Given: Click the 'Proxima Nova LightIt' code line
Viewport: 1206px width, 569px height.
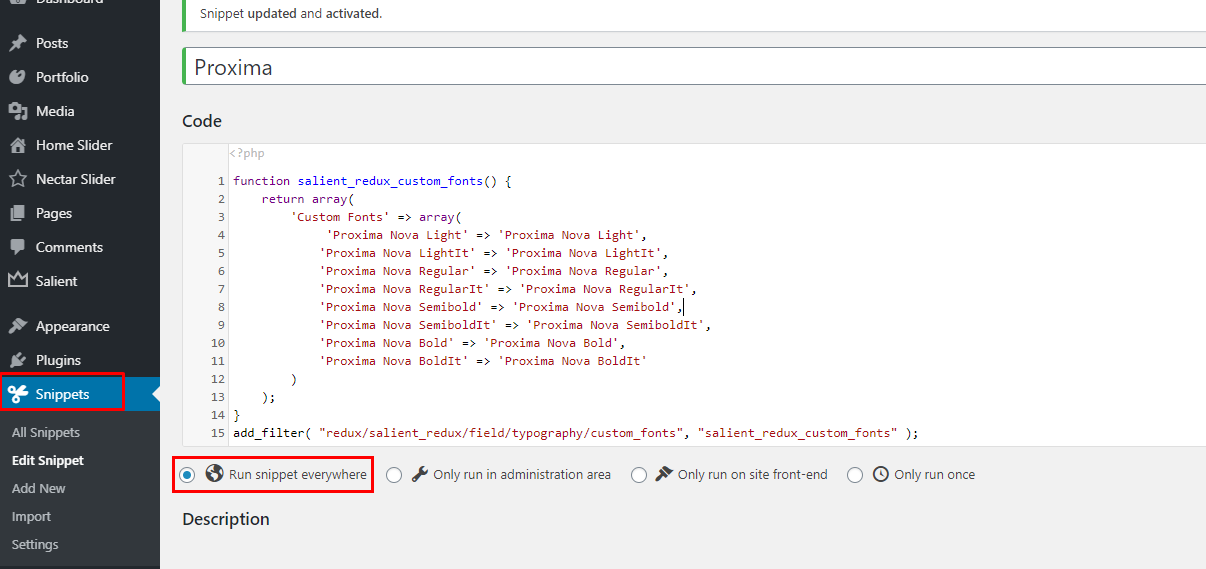Looking at the screenshot, I should tap(494, 253).
